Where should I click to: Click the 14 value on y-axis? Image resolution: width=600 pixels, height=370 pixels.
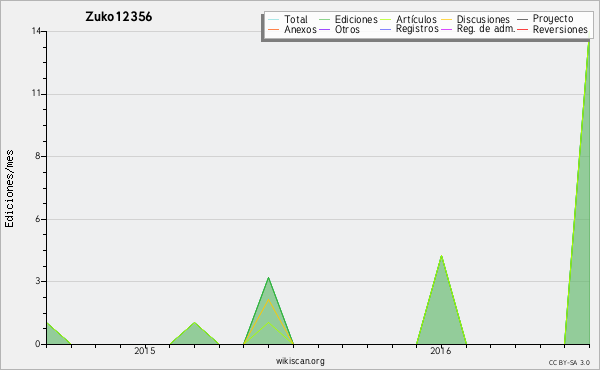(x=36, y=31)
